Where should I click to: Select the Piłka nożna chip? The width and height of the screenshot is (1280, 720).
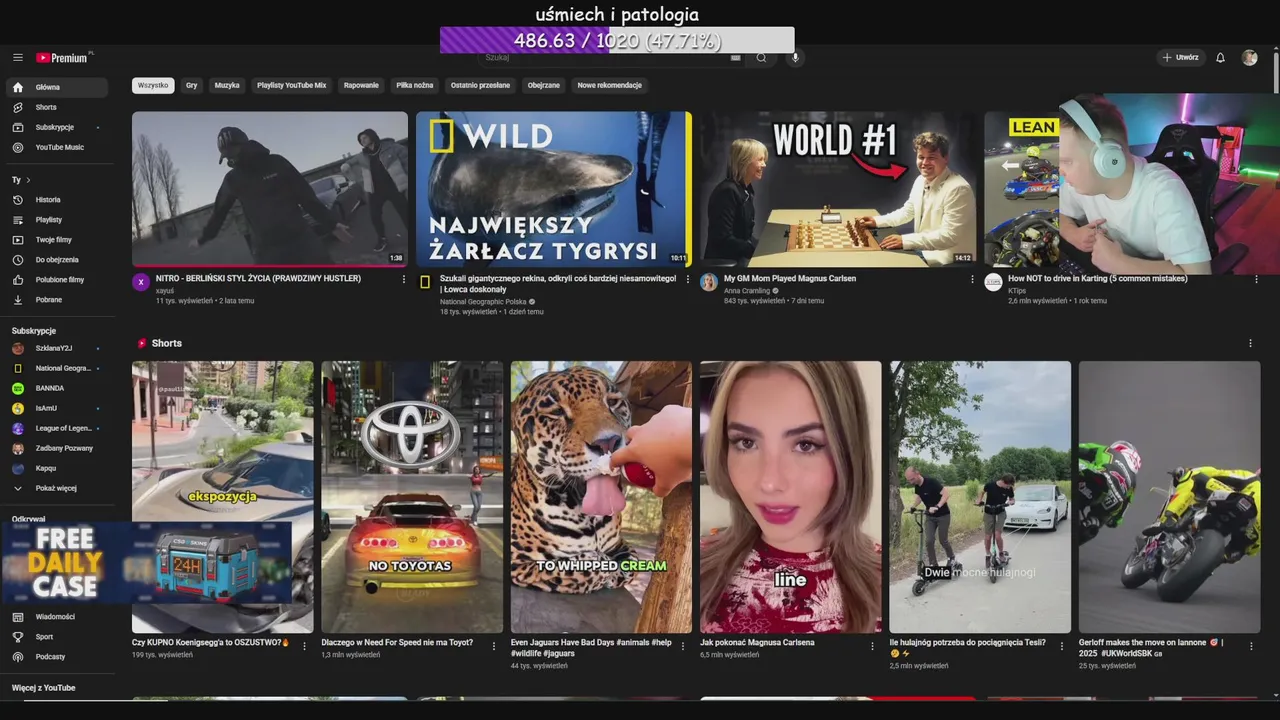pos(415,86)
